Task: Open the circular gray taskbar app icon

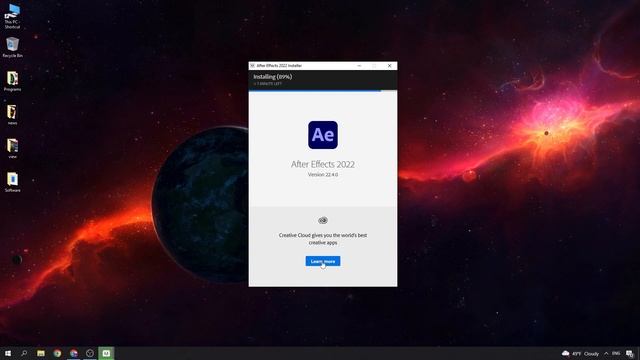Action: pos(90,353)
